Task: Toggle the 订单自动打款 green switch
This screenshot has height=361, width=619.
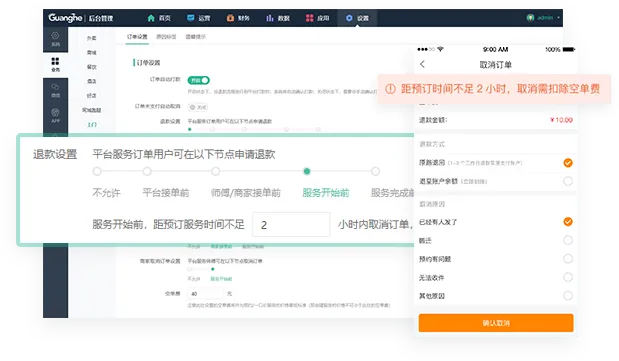Action: [199, 80]
